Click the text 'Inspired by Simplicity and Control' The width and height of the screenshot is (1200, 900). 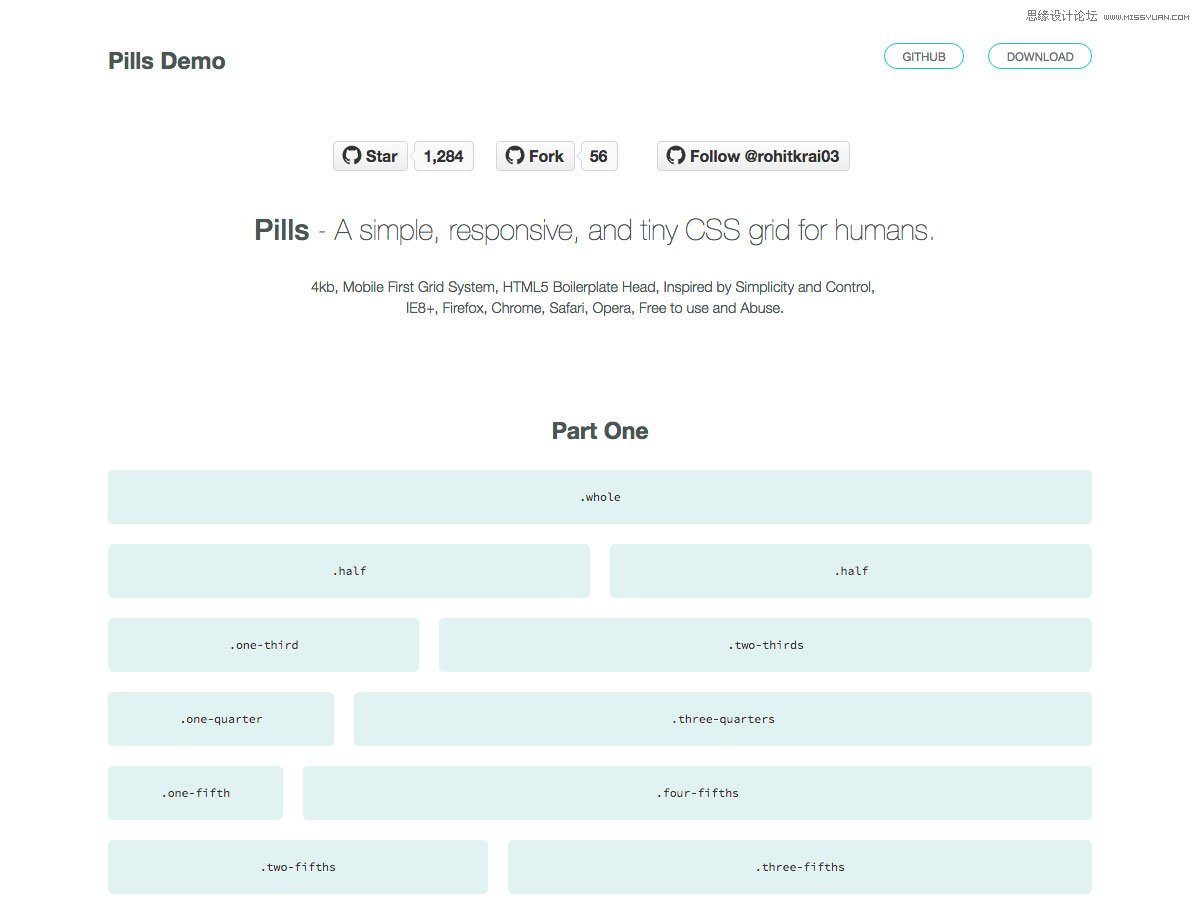[769, 287]
